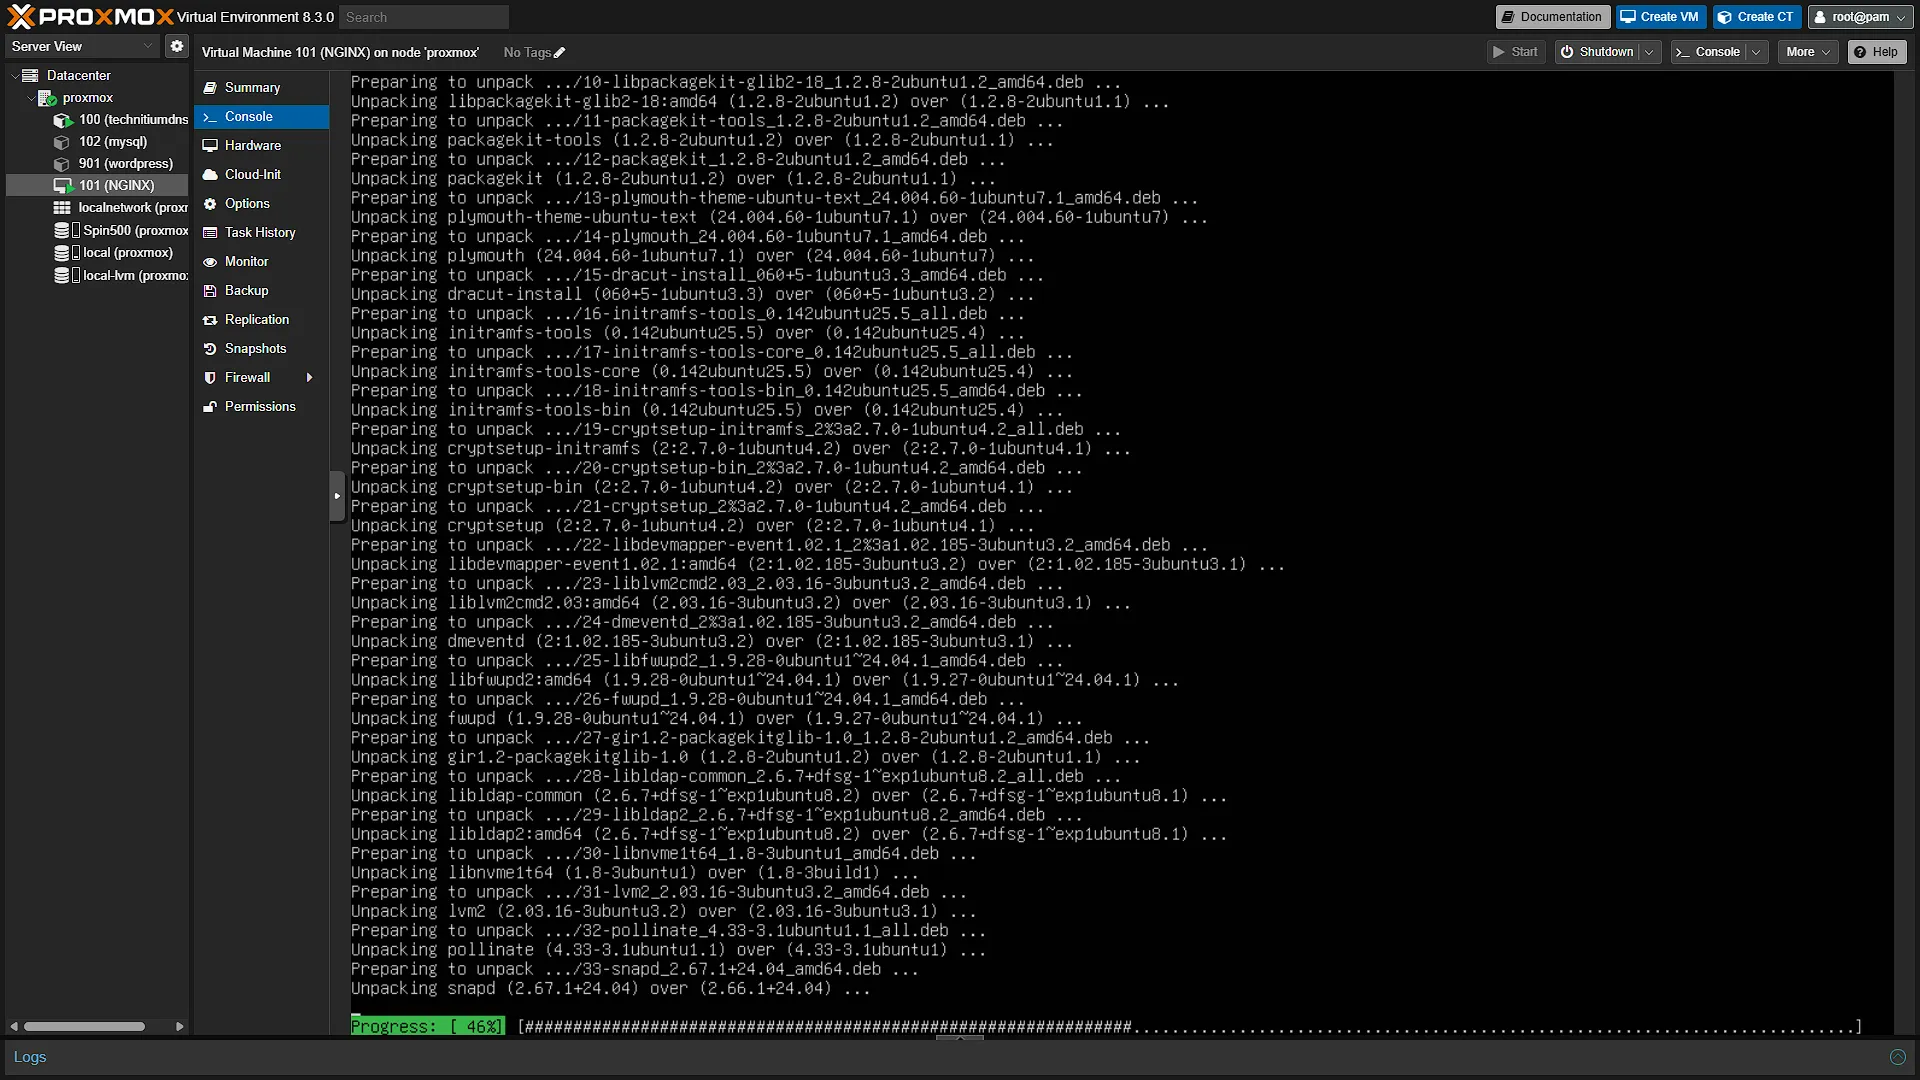Click the Firewall shield icon
1920x1080 pixels.
210,378
